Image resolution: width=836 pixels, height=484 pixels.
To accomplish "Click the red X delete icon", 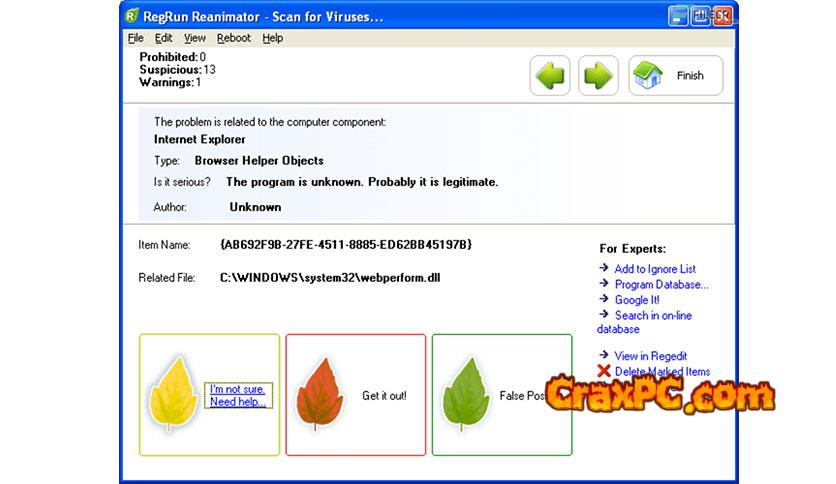I will (x=604, y=371).
